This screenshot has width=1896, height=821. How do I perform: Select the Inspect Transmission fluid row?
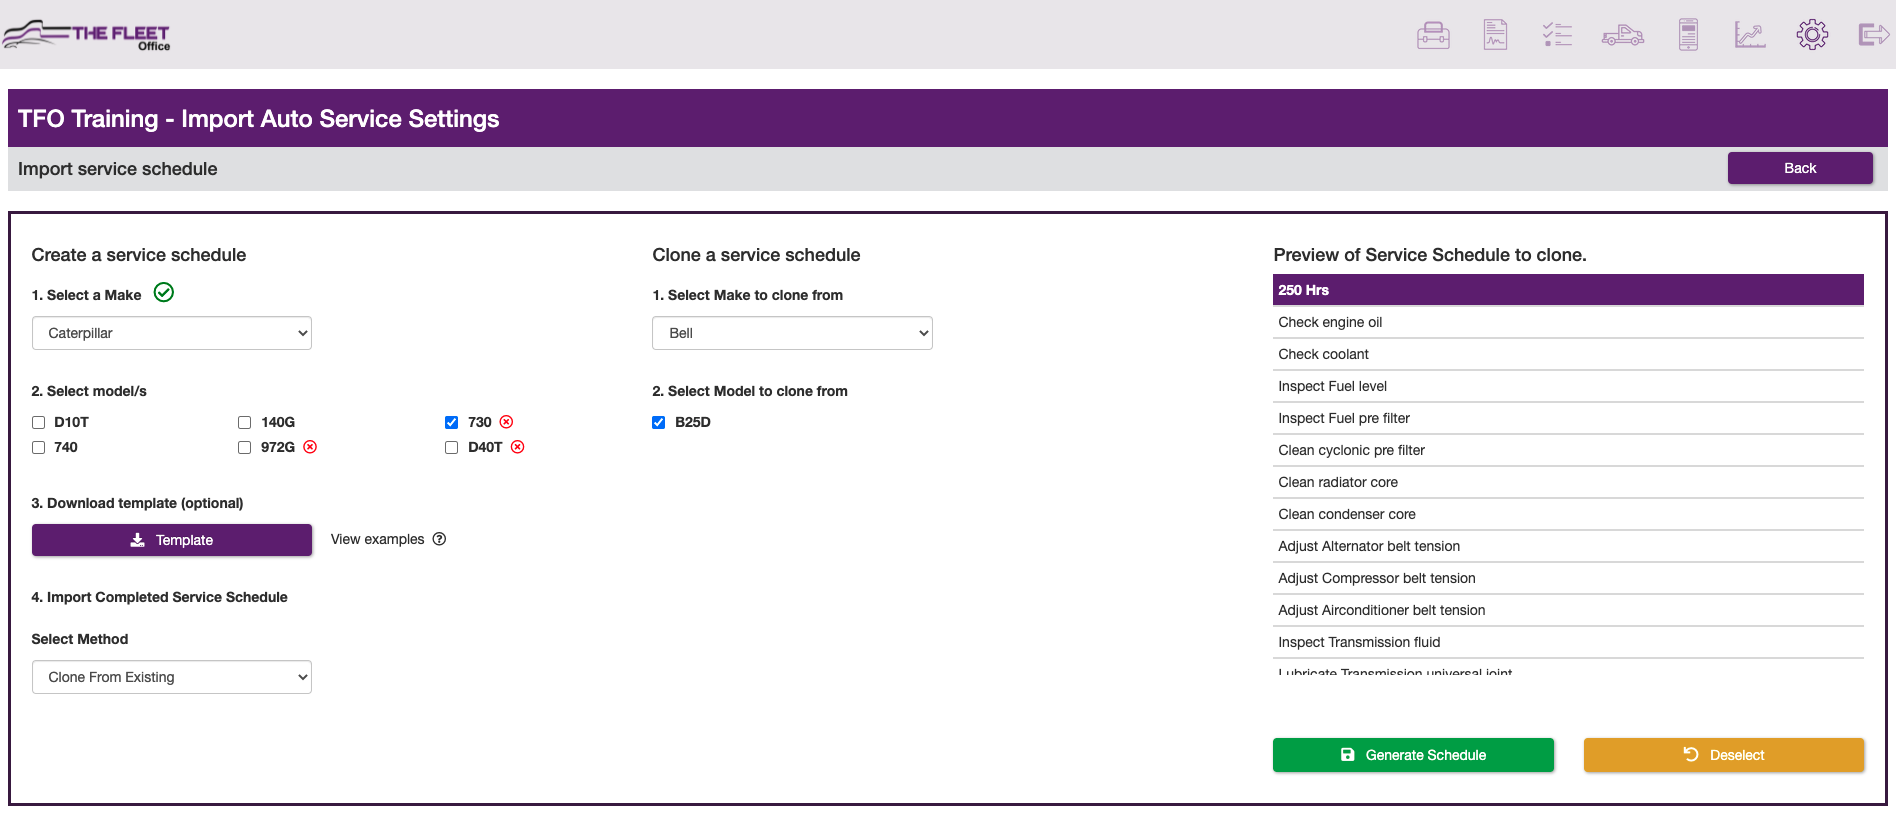(1568, 642)
